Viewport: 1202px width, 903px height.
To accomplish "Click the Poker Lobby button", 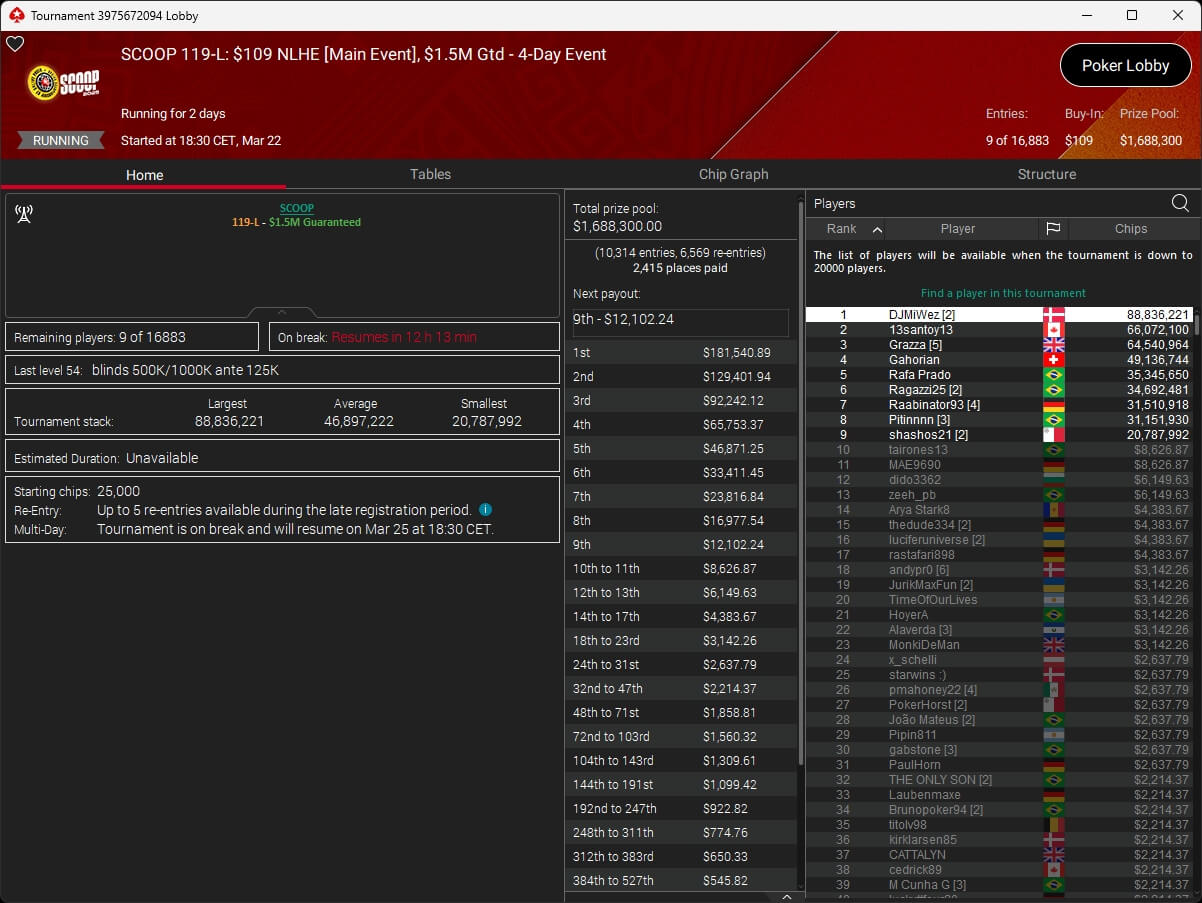I will click(x=1125, y=66).
